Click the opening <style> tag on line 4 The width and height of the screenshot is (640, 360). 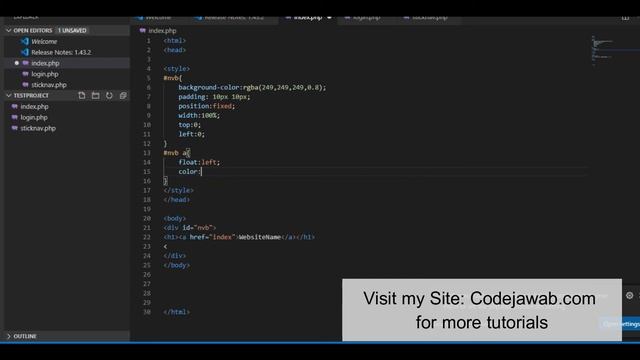coord(177,69)
